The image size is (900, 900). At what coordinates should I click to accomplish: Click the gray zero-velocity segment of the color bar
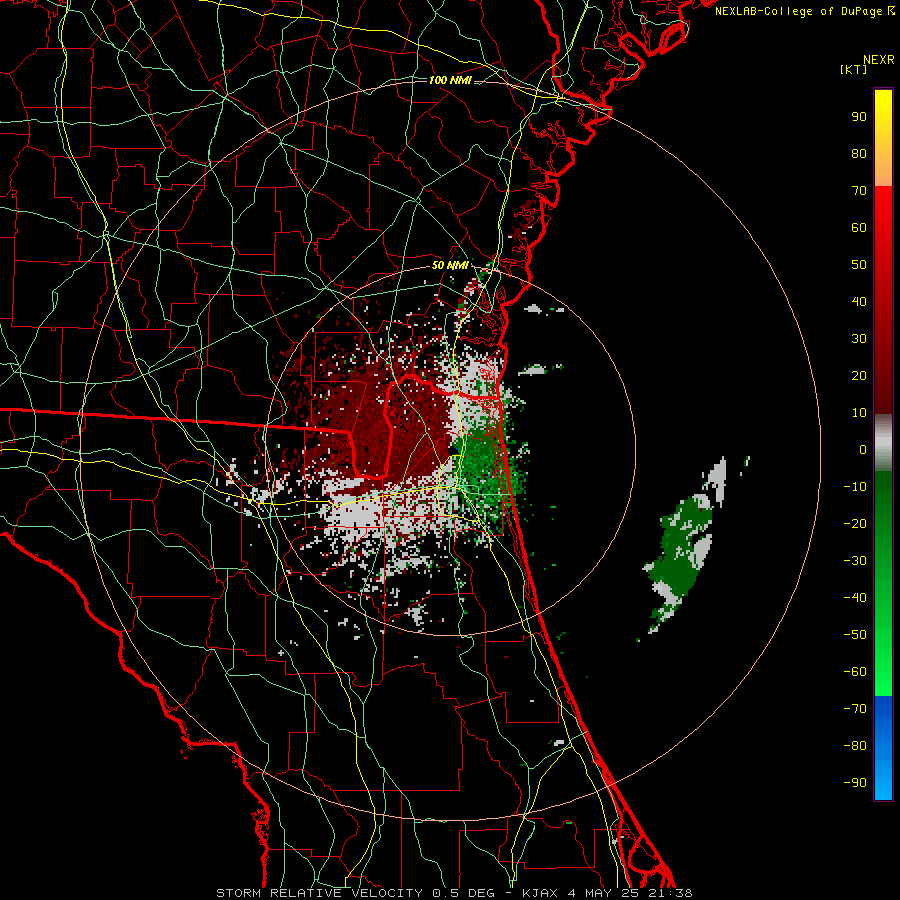click(883, 442)
